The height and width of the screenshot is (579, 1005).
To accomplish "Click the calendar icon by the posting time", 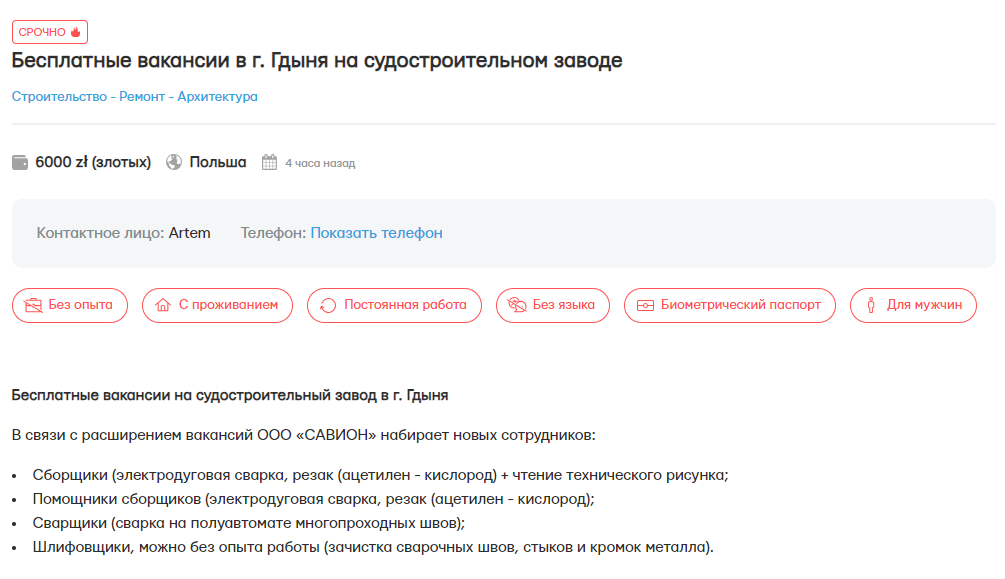I will pyautogui.click(x=269, y=162).
